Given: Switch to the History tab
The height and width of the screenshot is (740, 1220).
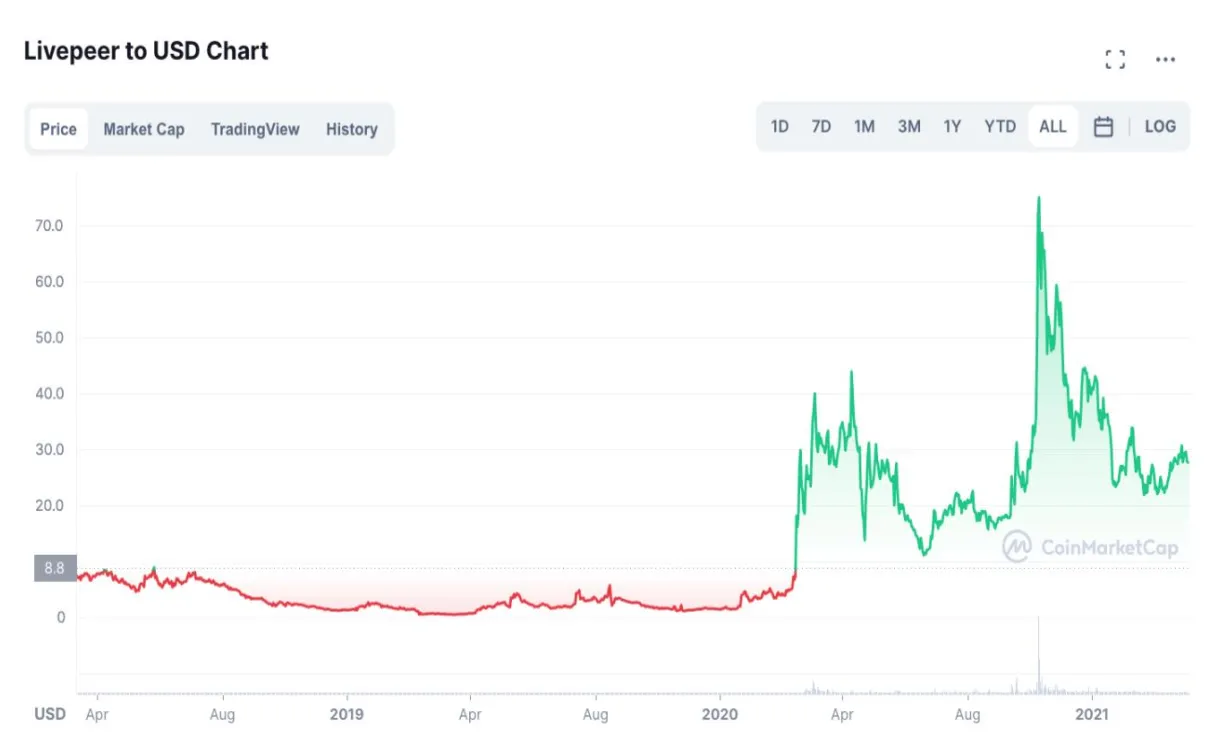Looking at the screenshot, I should click(x=351, y=129).
